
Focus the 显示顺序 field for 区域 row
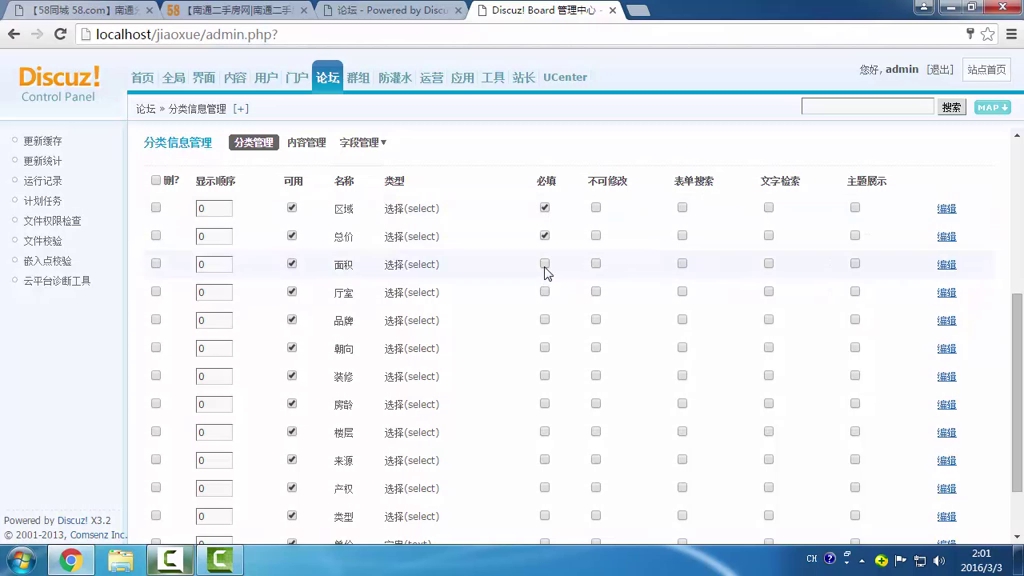(x=214, y=208)
